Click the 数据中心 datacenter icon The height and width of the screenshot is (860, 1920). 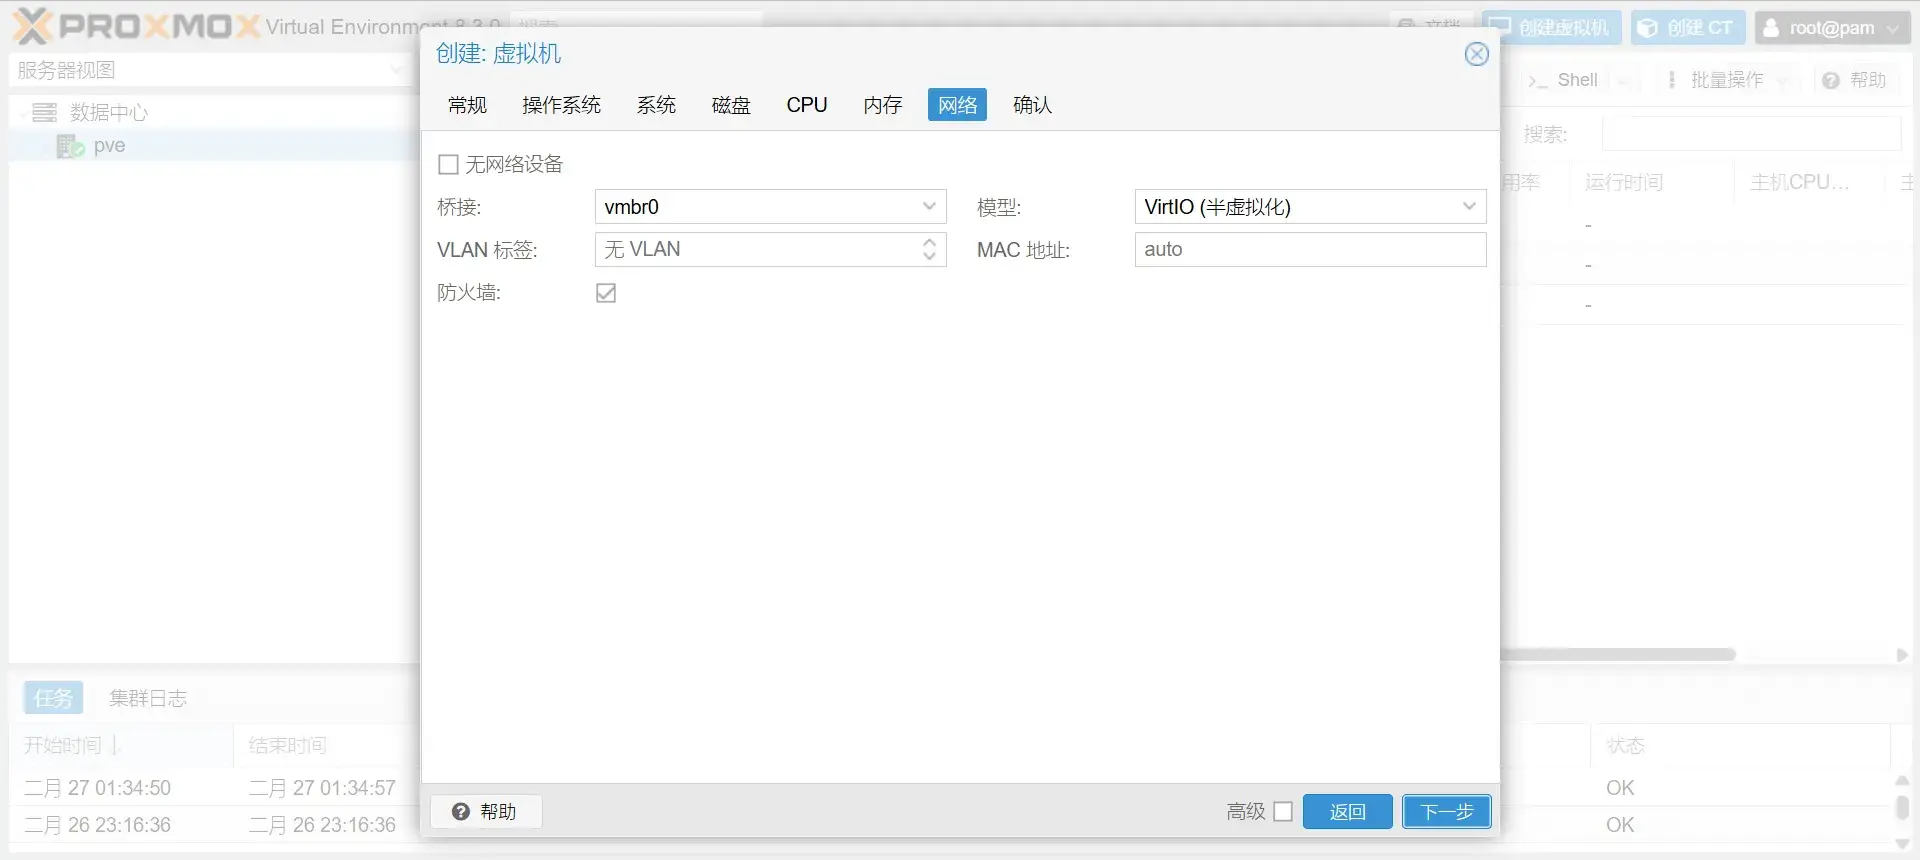(x=44, y=112)
